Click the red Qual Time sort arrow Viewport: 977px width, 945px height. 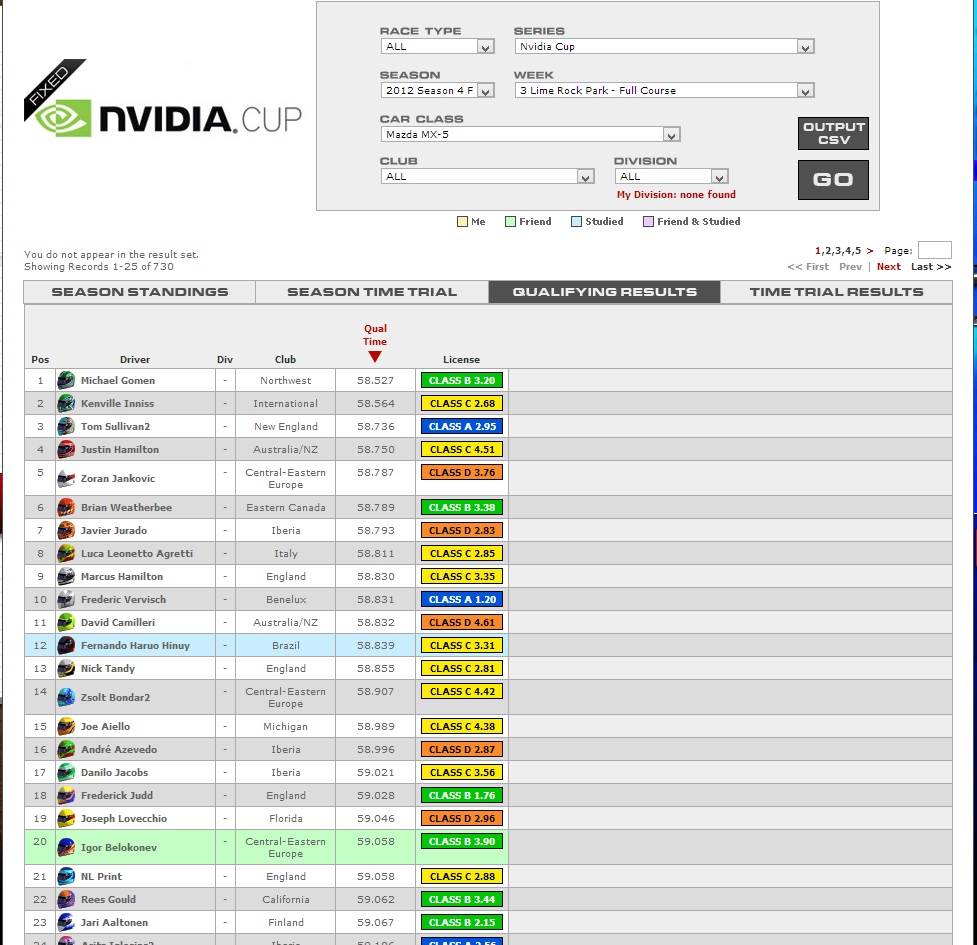pyautogui.click(x=375, y=357)
